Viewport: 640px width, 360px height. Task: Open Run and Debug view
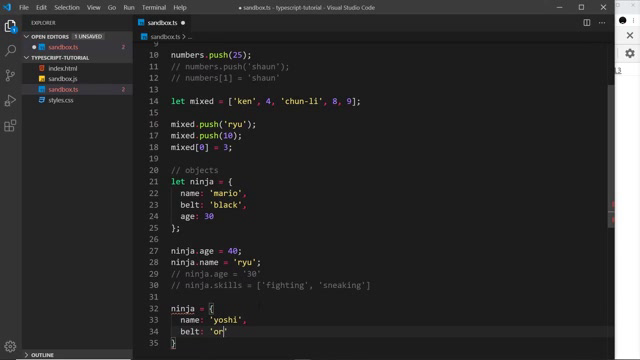(10, 100)
